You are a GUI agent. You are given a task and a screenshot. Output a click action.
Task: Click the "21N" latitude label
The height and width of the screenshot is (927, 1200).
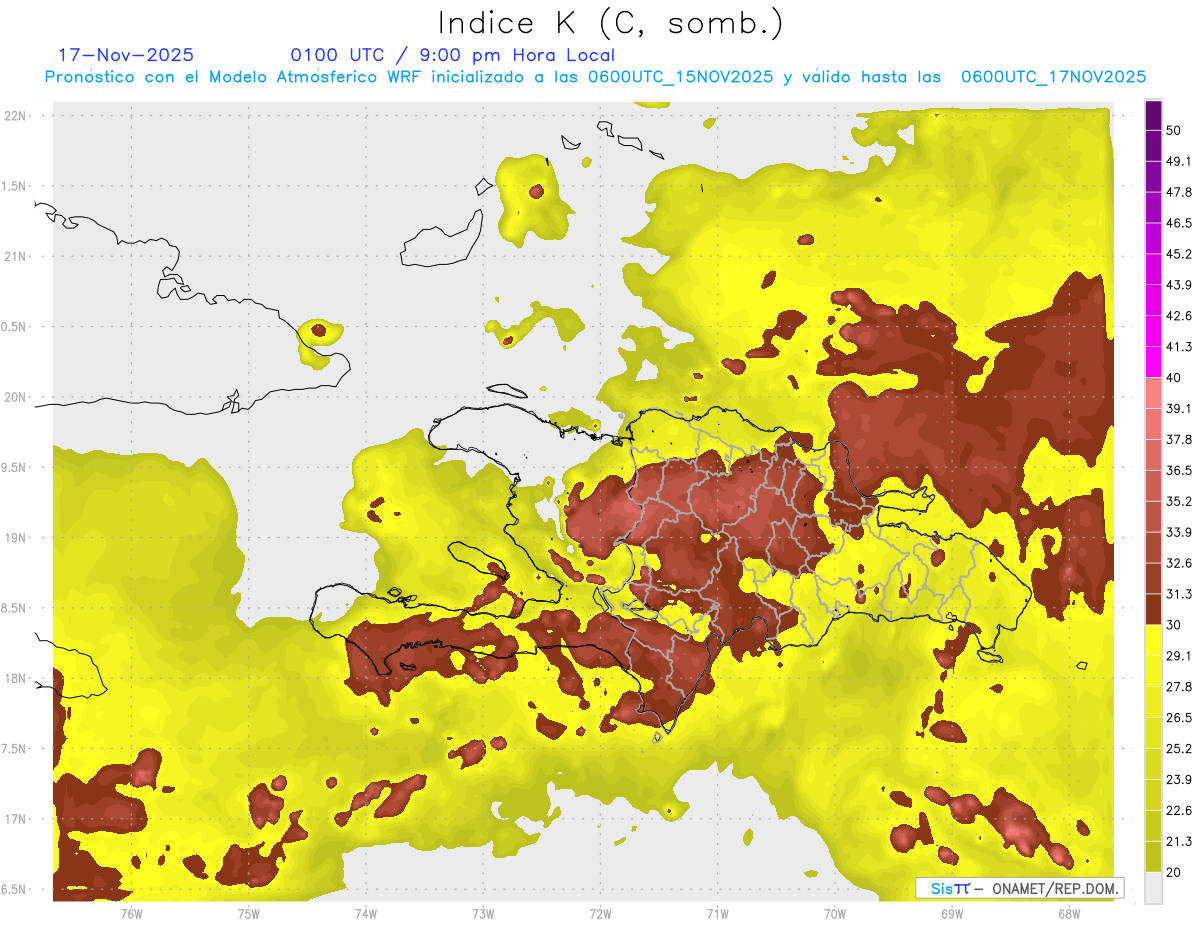[17, 257]
